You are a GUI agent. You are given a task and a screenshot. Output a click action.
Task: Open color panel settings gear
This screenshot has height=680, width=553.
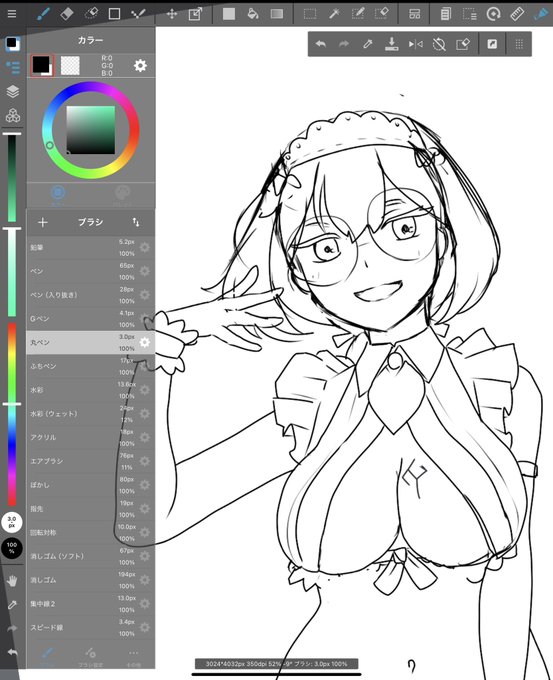coord(140,66)
